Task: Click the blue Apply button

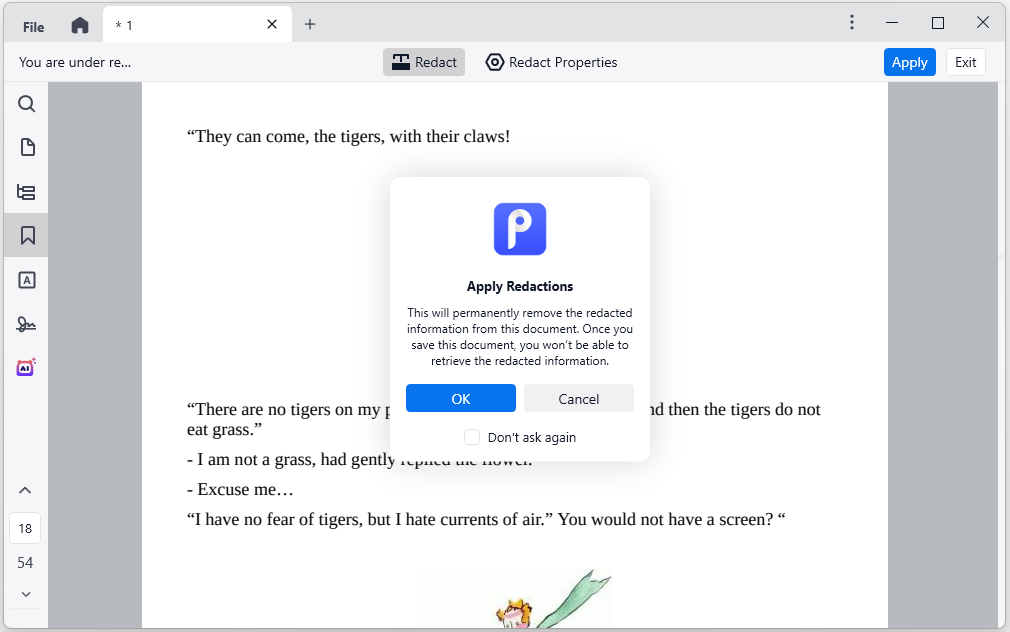Action: pyautogui.click(x=910, y=62)
